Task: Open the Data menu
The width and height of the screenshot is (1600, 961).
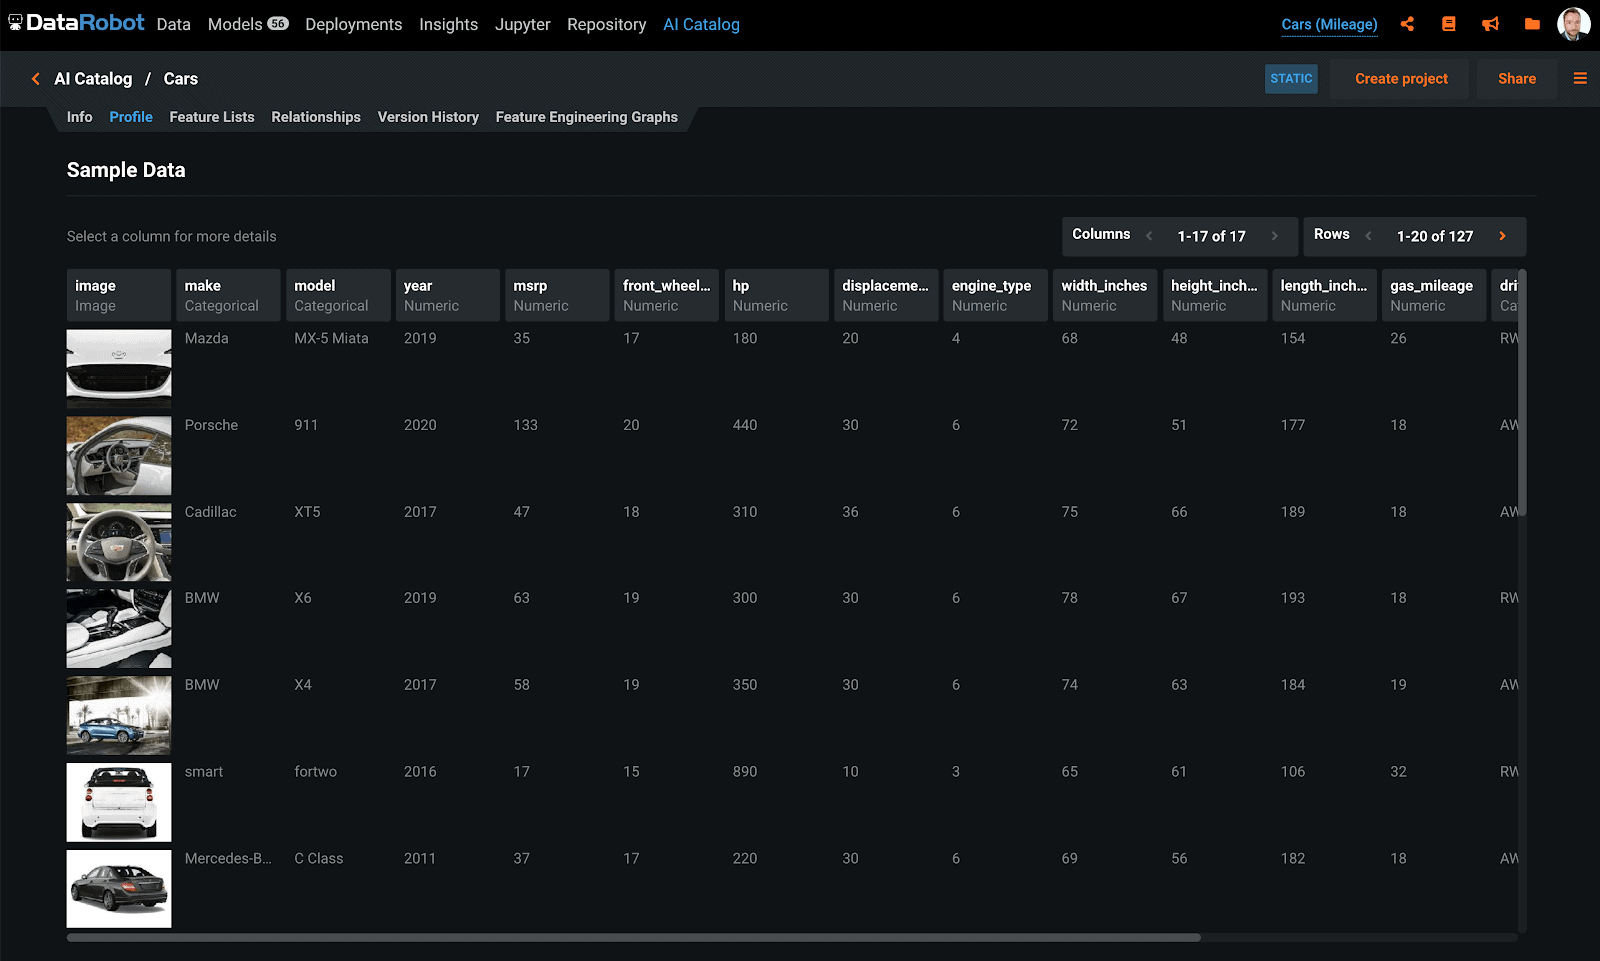Action: 173,24
